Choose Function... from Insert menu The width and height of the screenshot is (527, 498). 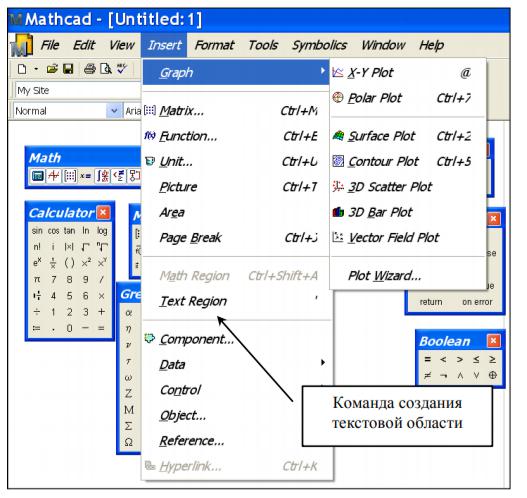tap(236, 136)
